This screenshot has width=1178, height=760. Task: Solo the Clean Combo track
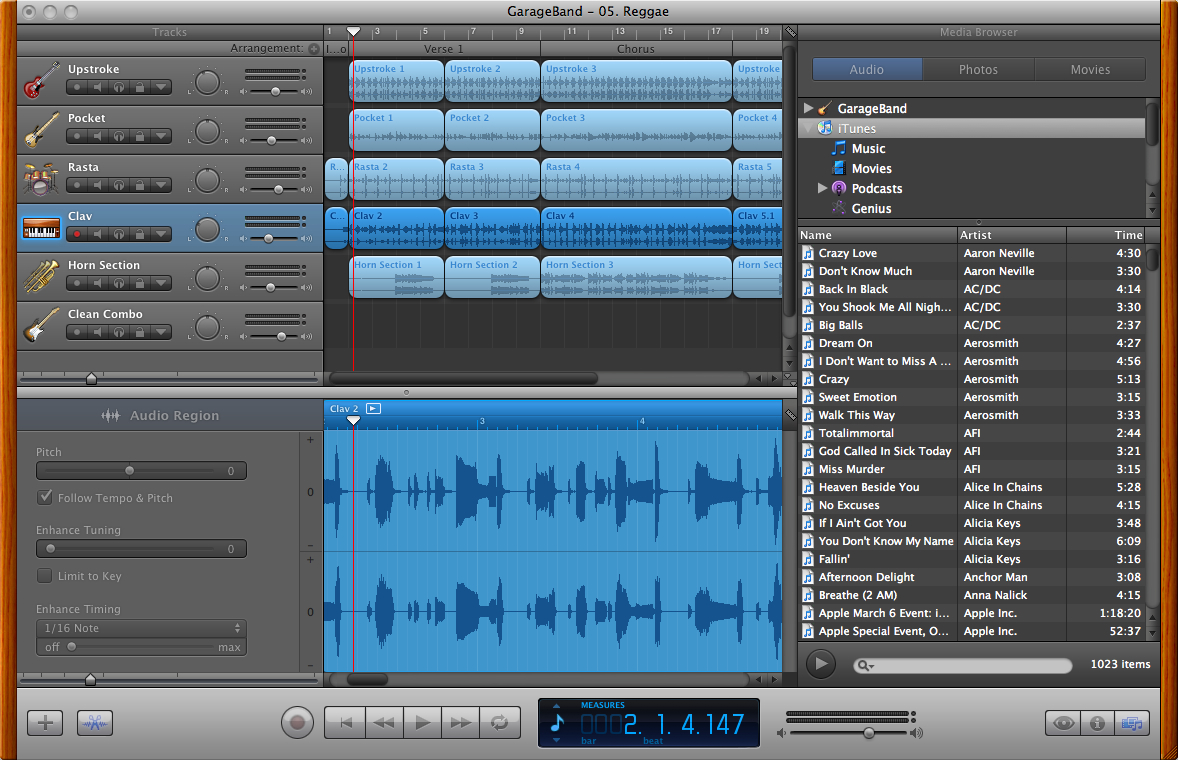coord(119,332)
